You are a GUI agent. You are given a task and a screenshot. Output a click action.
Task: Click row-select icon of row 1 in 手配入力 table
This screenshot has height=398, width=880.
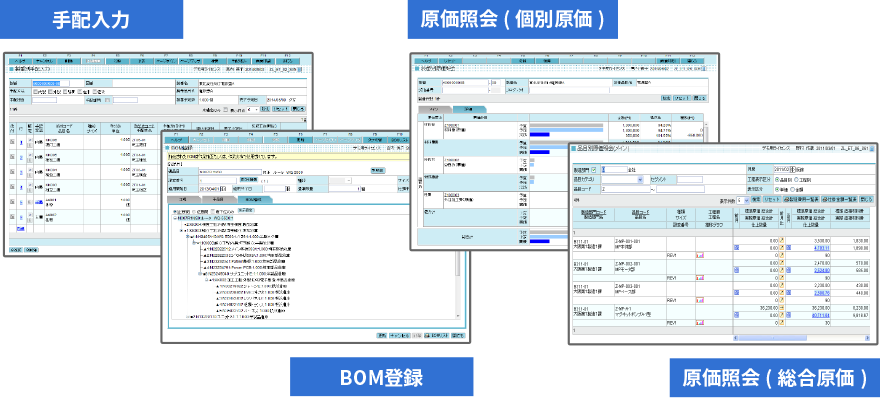12,142
